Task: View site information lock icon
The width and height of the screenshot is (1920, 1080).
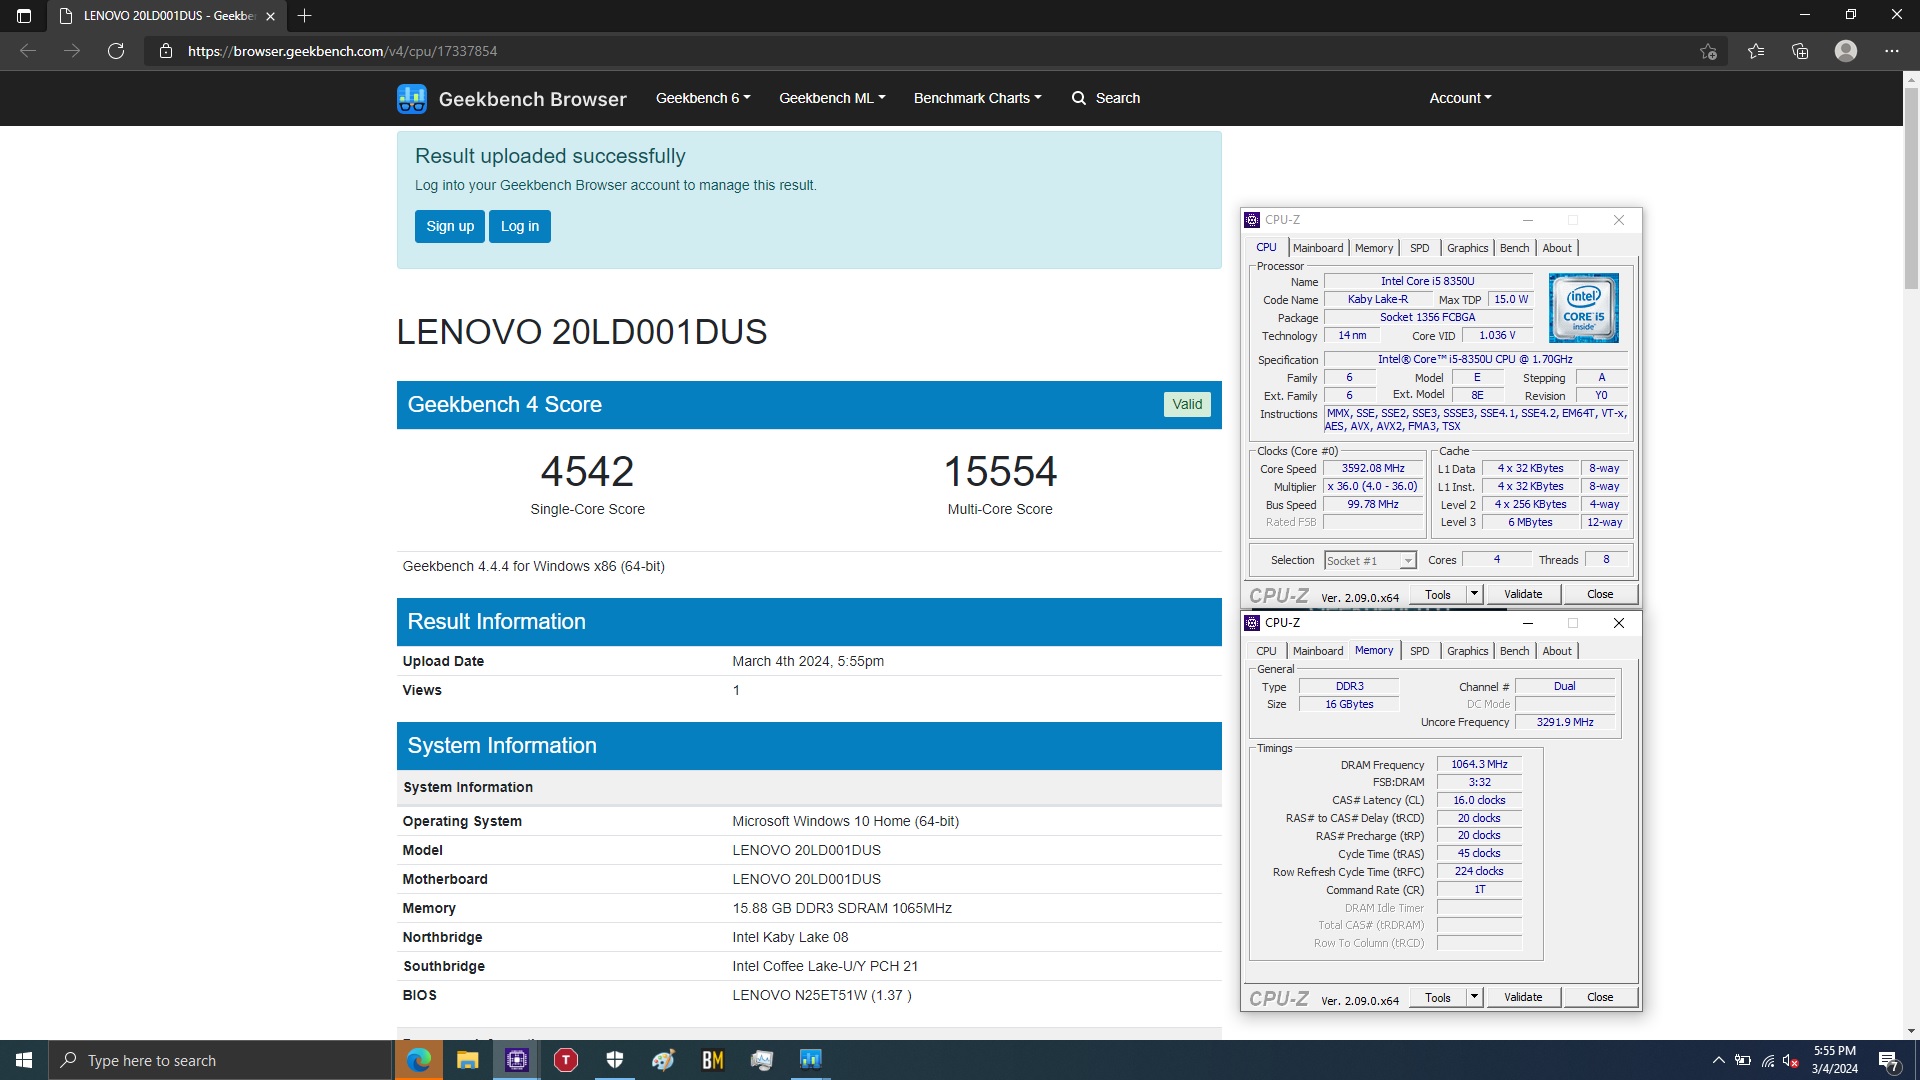Action: click(166, 51)
